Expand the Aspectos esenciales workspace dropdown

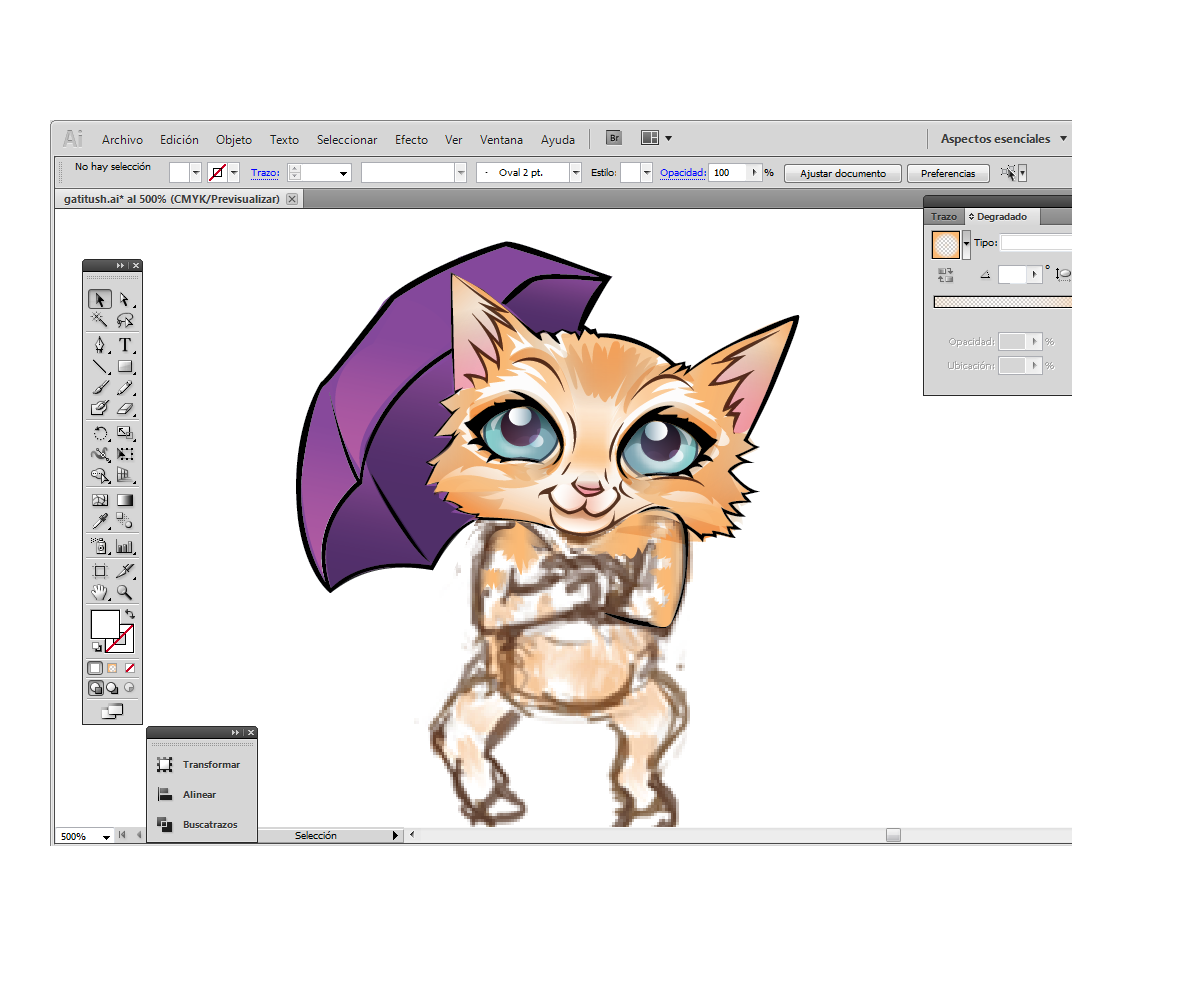point(1063,139)
